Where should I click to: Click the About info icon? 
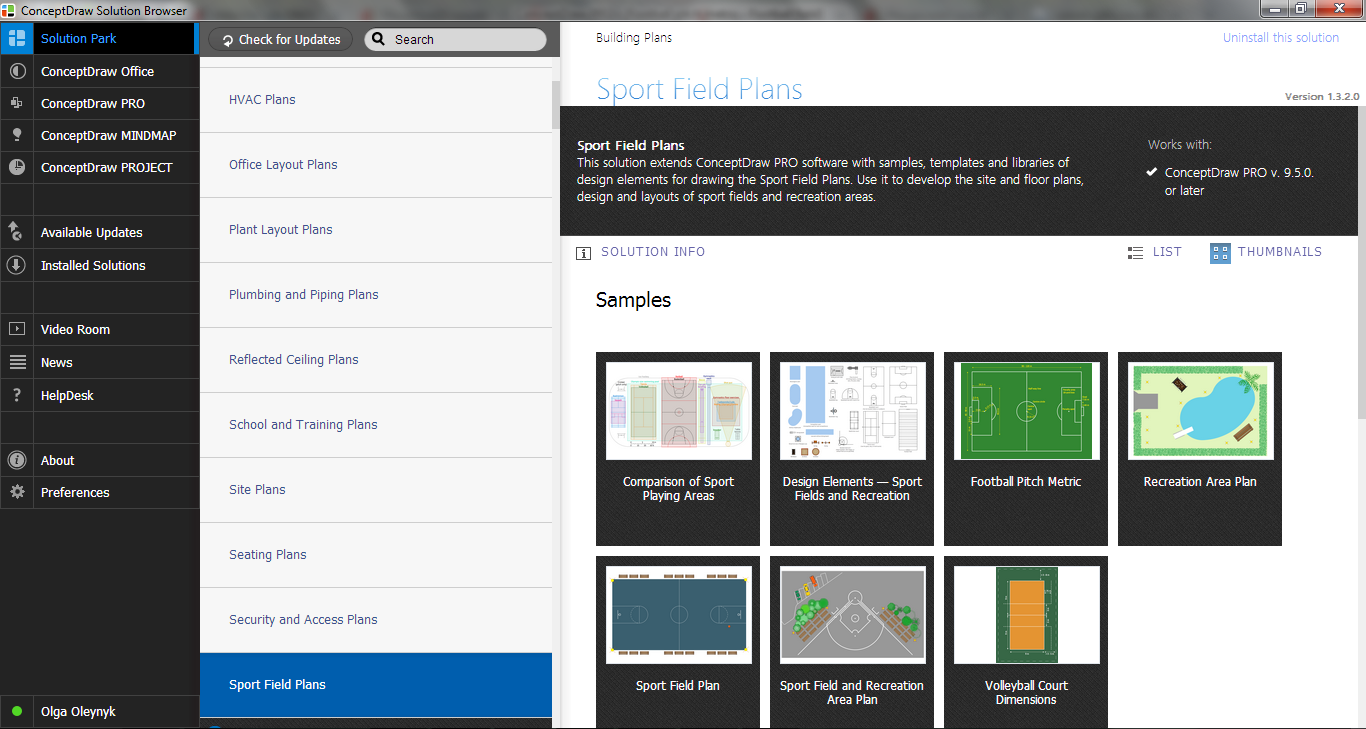point(16,460)
